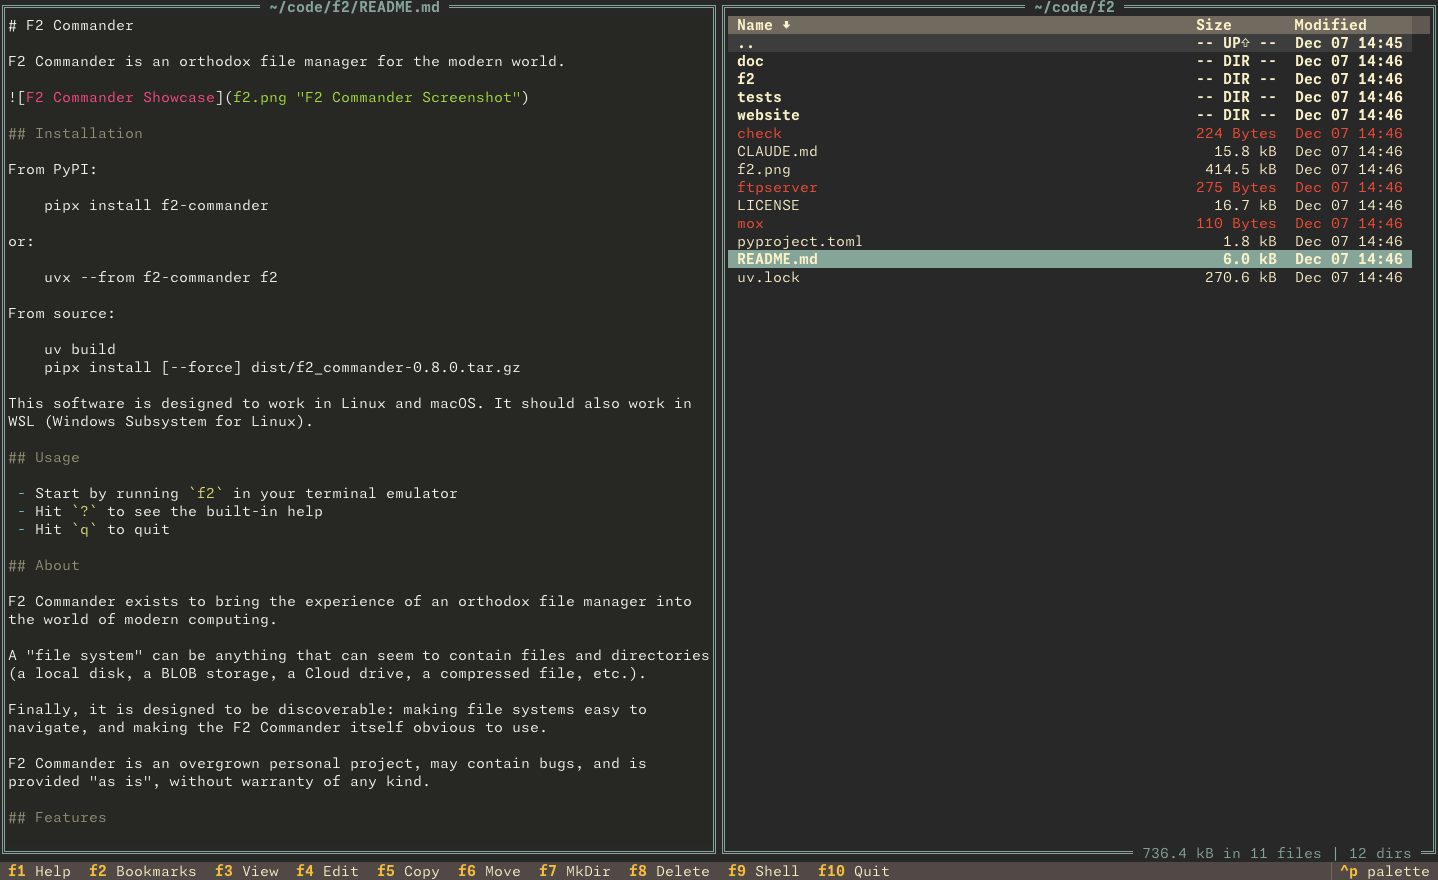Open bookmarks via f2 Bookmarks

click(x=142, y=871)
